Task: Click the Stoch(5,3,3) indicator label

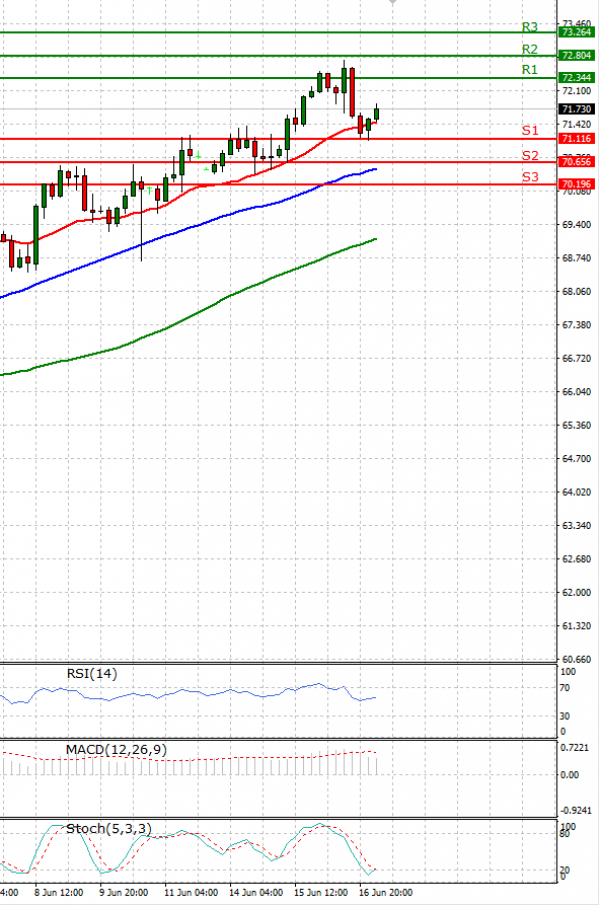Action: click(x=109, y=829)
